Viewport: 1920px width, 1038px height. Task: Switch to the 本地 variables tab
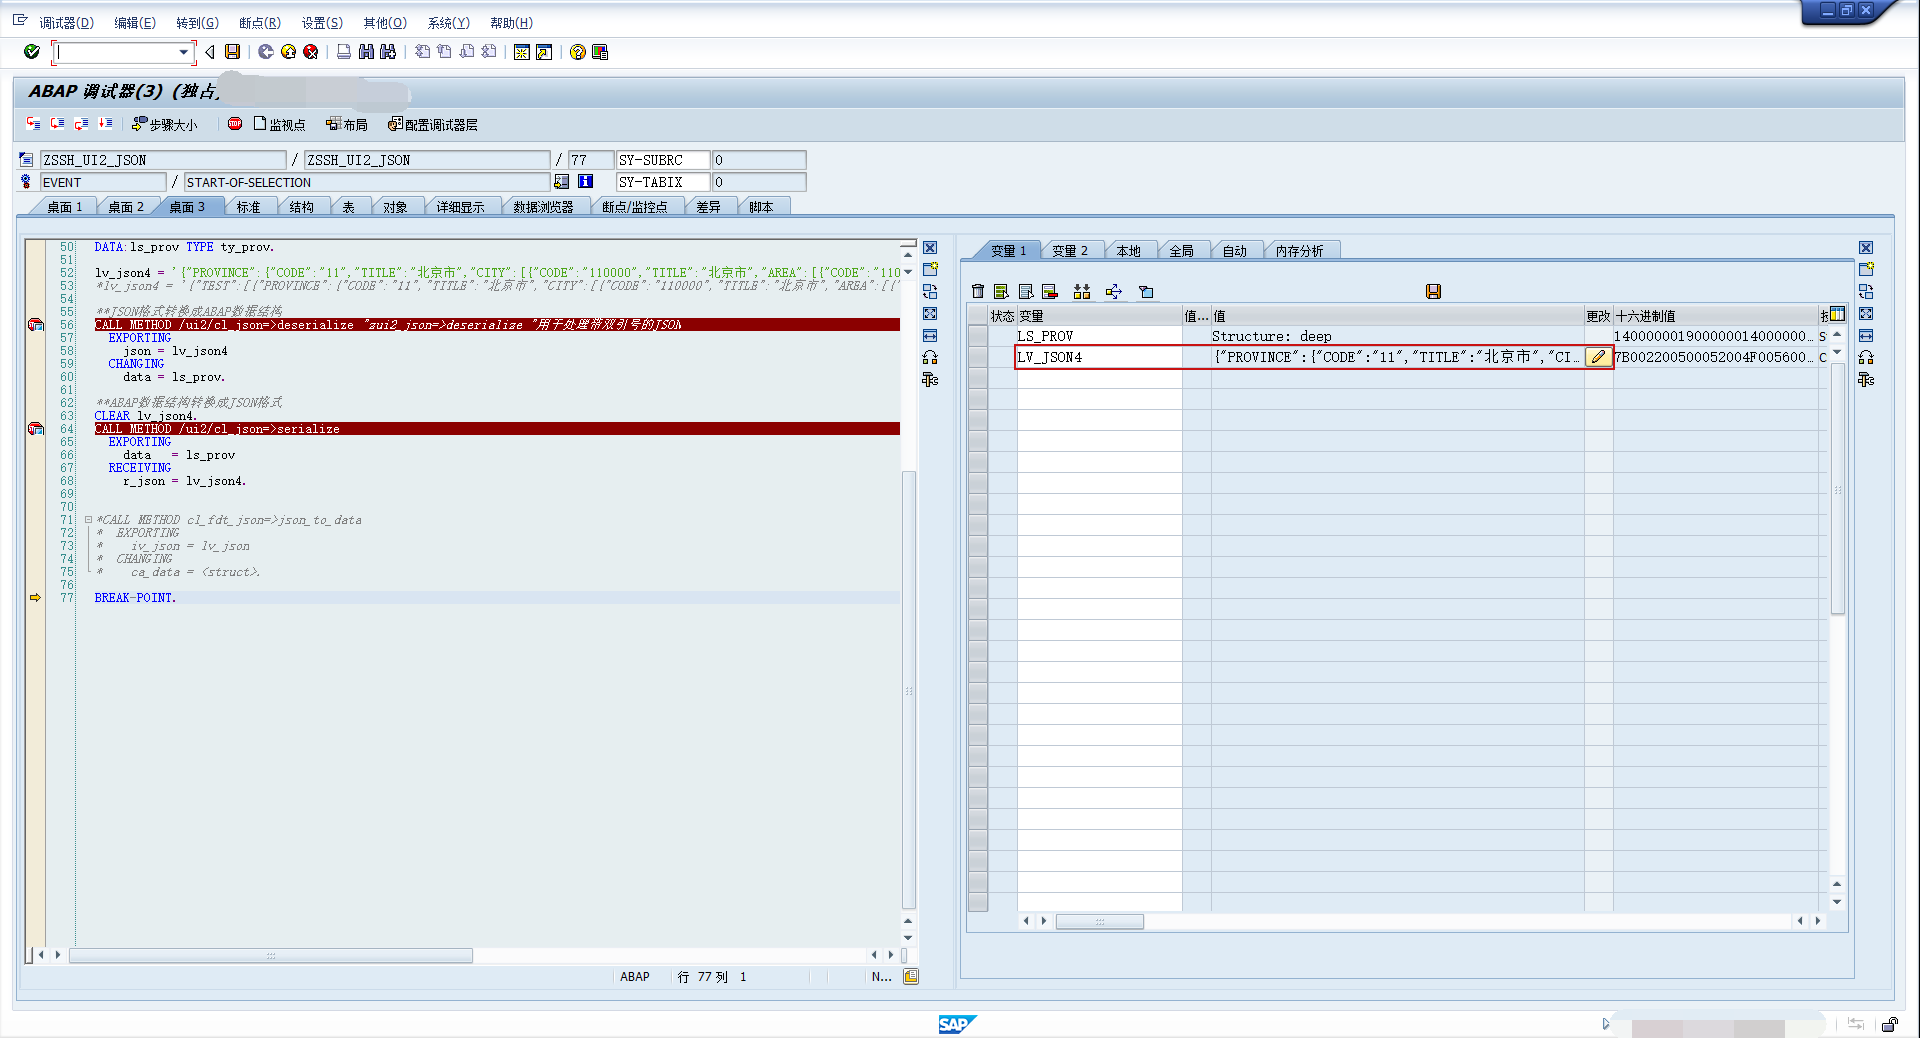click(1128, 251)
